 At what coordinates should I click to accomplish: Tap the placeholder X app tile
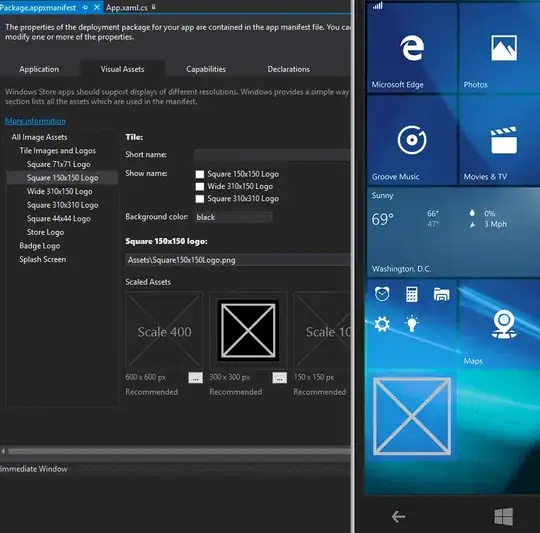coord(412,416)
